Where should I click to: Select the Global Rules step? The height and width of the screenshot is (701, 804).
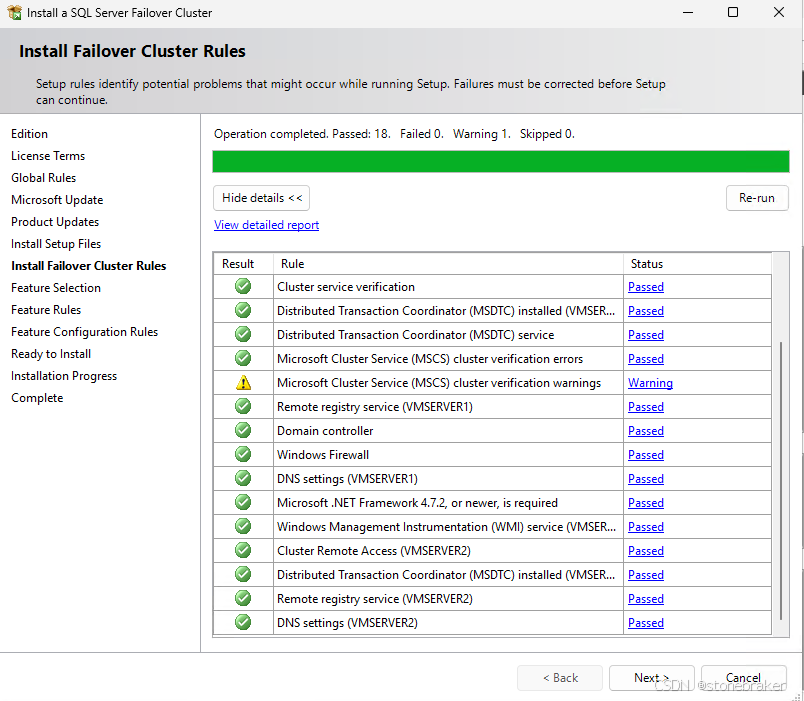coord(44,178)
